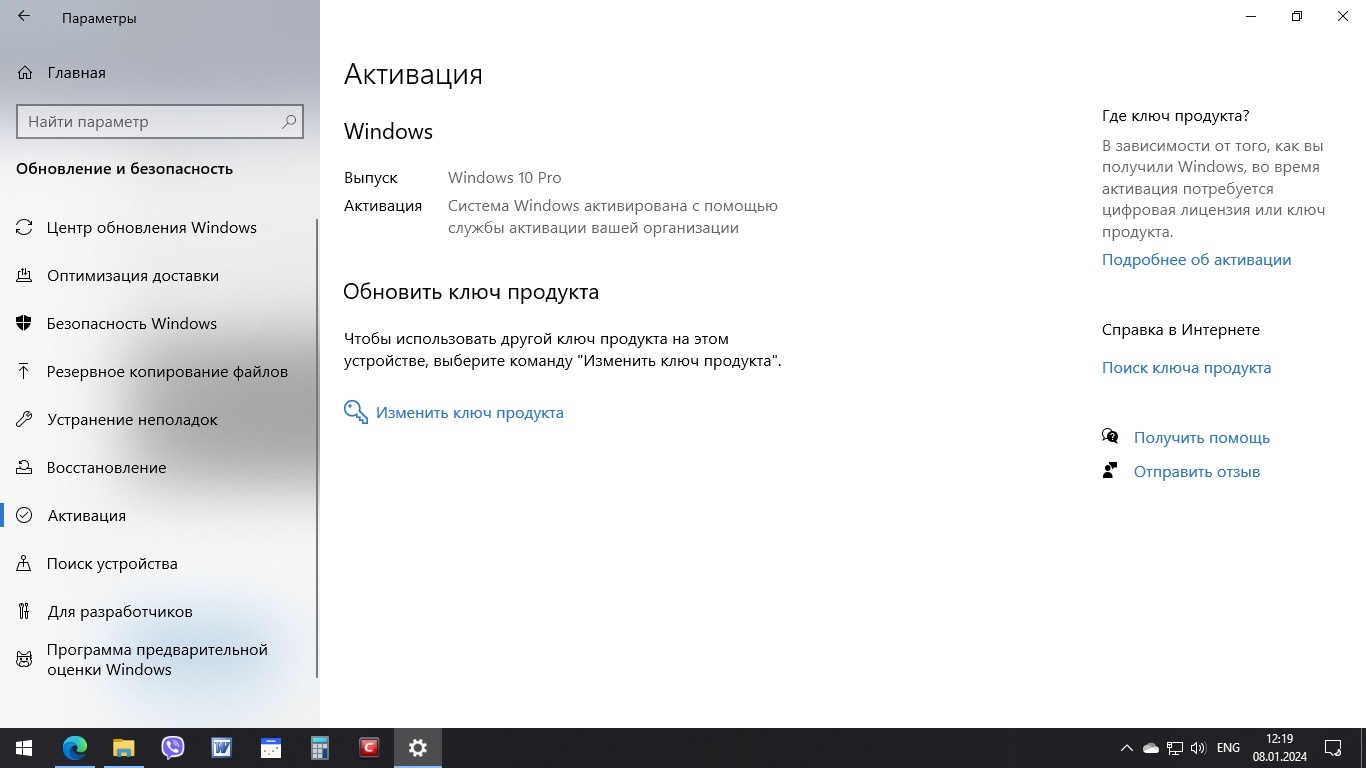Click the search magnifier icon

click(x=289, y=121)
